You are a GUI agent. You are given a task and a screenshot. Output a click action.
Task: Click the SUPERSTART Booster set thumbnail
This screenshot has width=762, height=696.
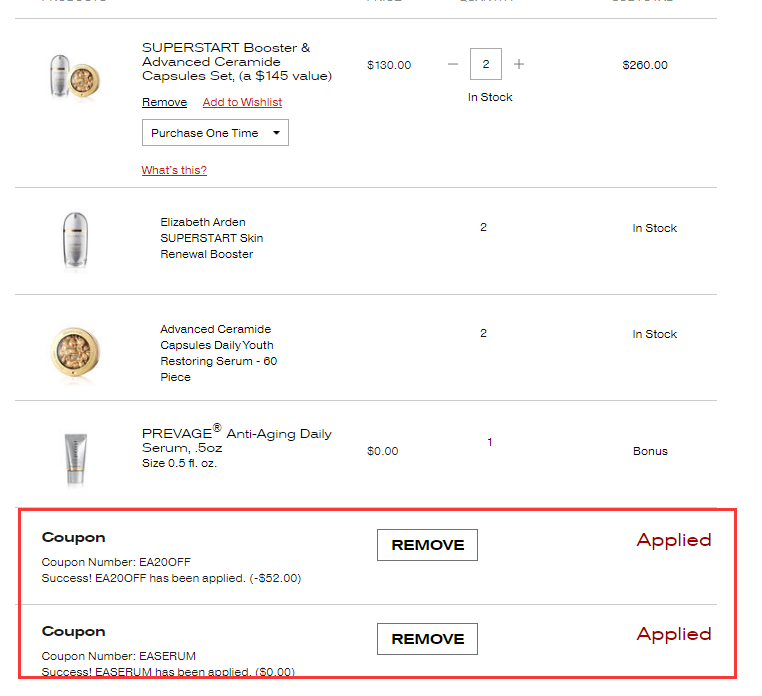pyautogui.click(x=75, y=75)
